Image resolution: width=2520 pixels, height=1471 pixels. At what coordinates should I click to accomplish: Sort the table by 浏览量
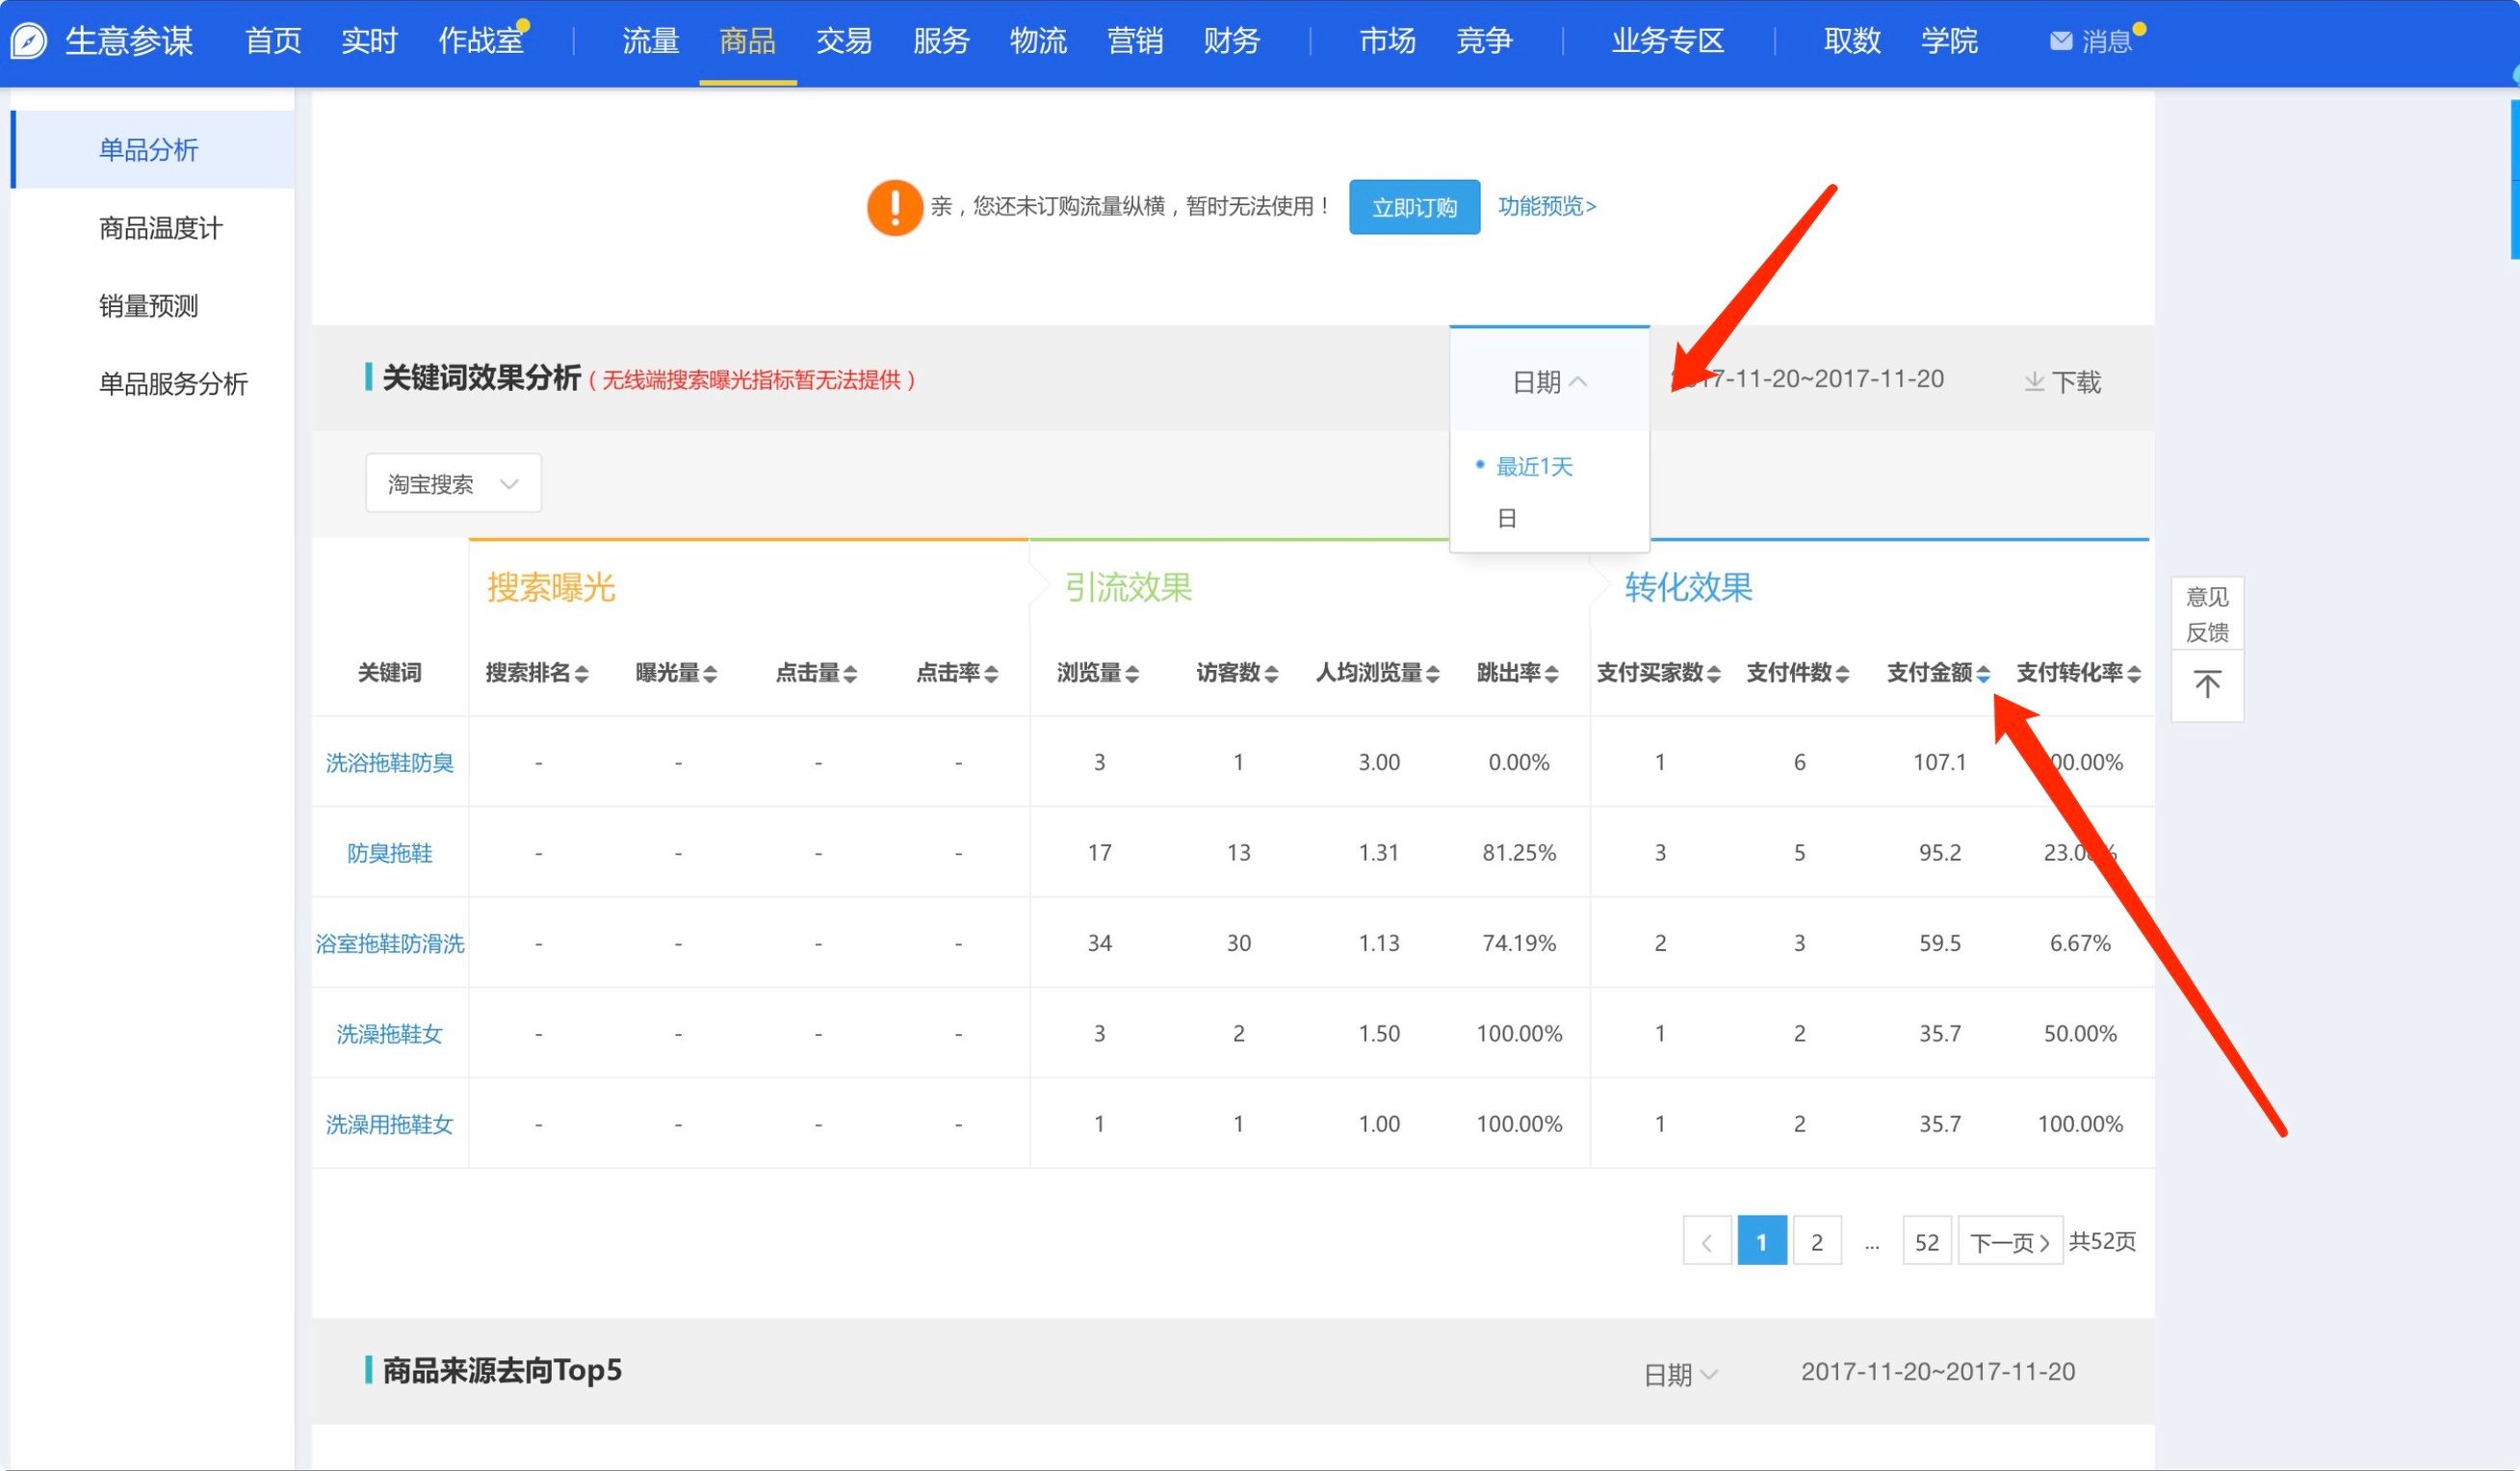tap(1131, 673)
